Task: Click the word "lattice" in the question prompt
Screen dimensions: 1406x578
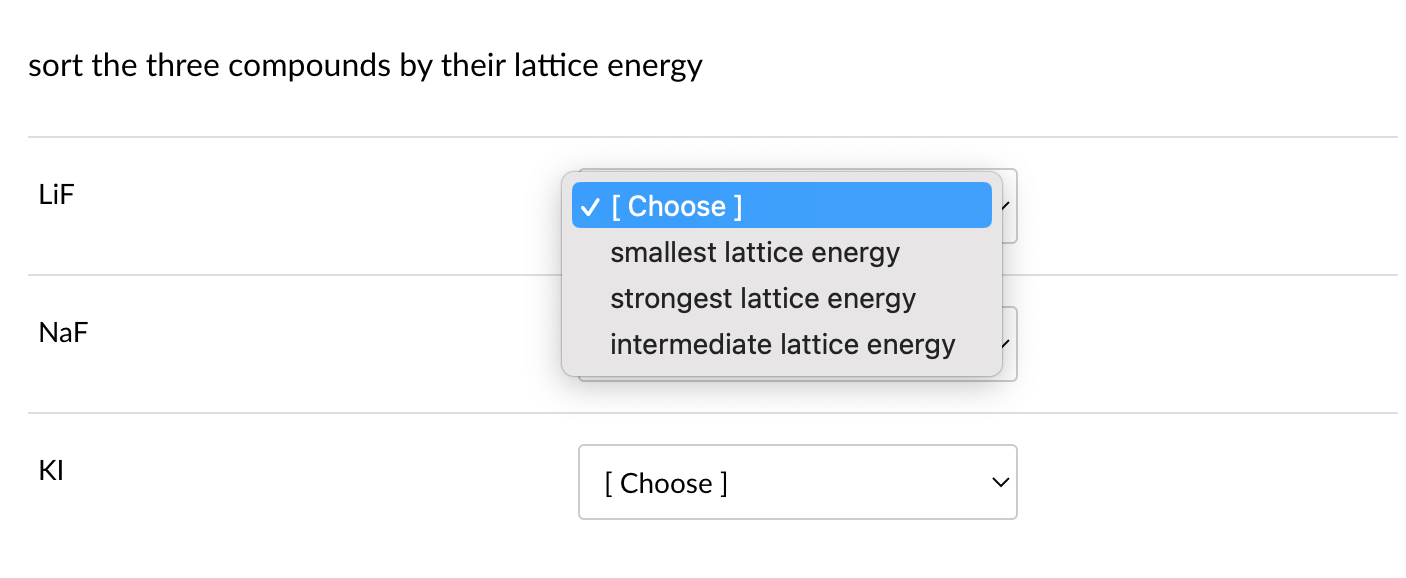Action: 556,67
